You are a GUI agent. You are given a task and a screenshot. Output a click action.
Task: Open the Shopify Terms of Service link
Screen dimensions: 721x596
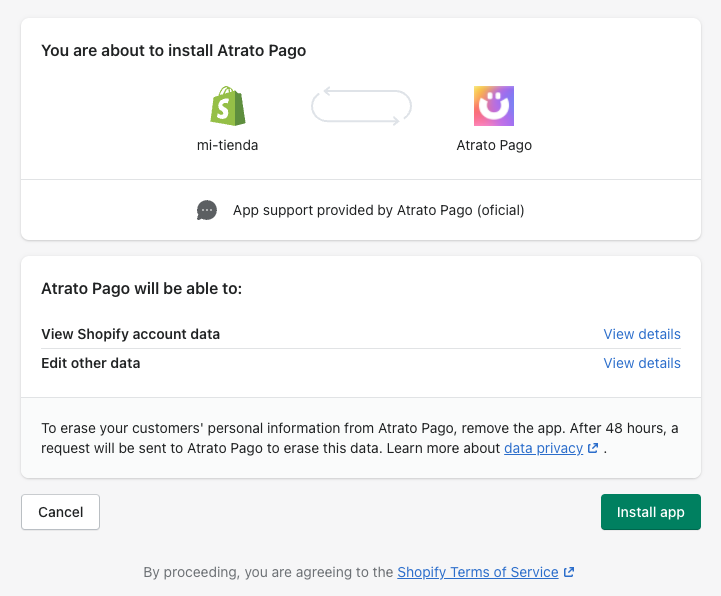(x=478, y=572)
